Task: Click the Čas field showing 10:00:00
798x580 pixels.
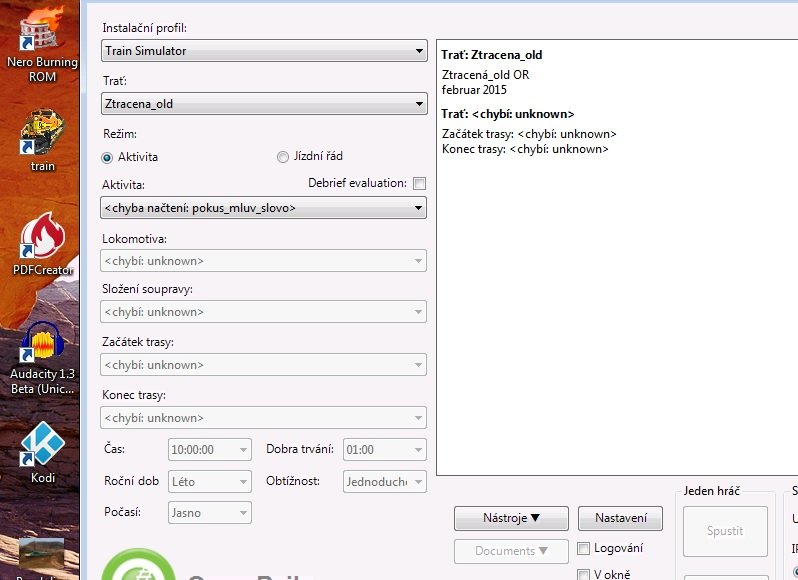Action: [210, 450]
